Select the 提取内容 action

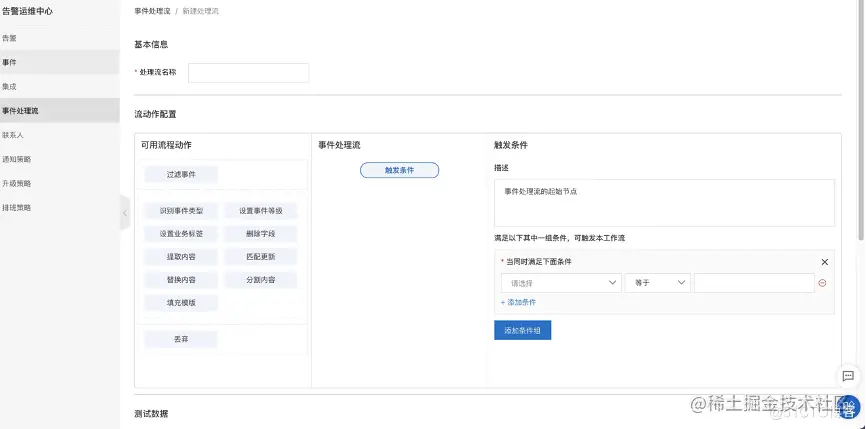pyautogui.click(x=181, y=257)
